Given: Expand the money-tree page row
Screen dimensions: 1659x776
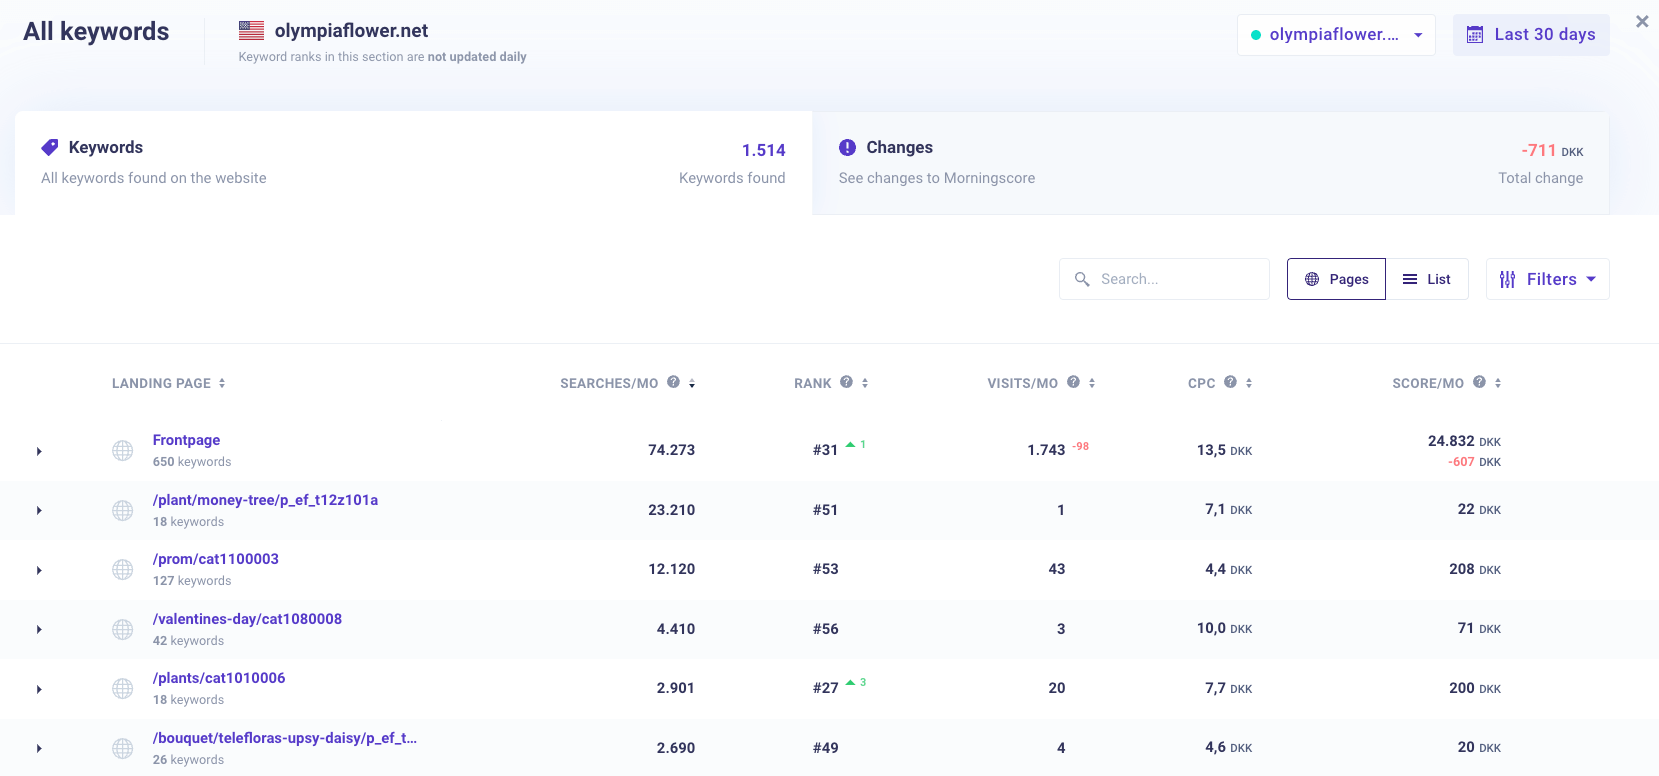Looking at the screenshot, I should (x=39, y=511).
